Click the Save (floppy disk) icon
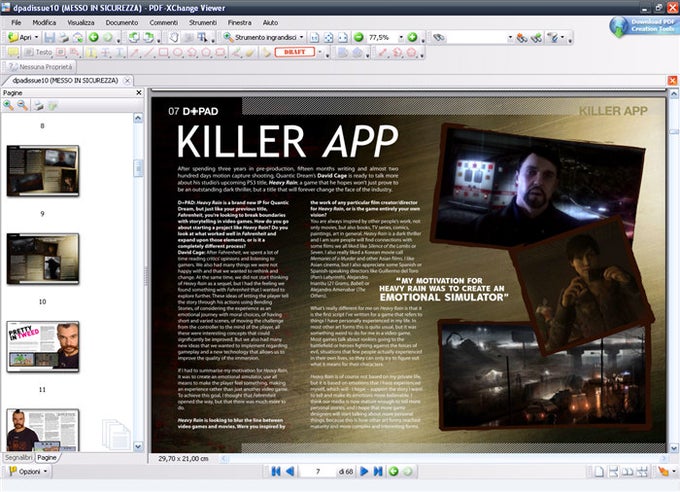The width and height of the screenshot is (680, 492). click(49, 38)
